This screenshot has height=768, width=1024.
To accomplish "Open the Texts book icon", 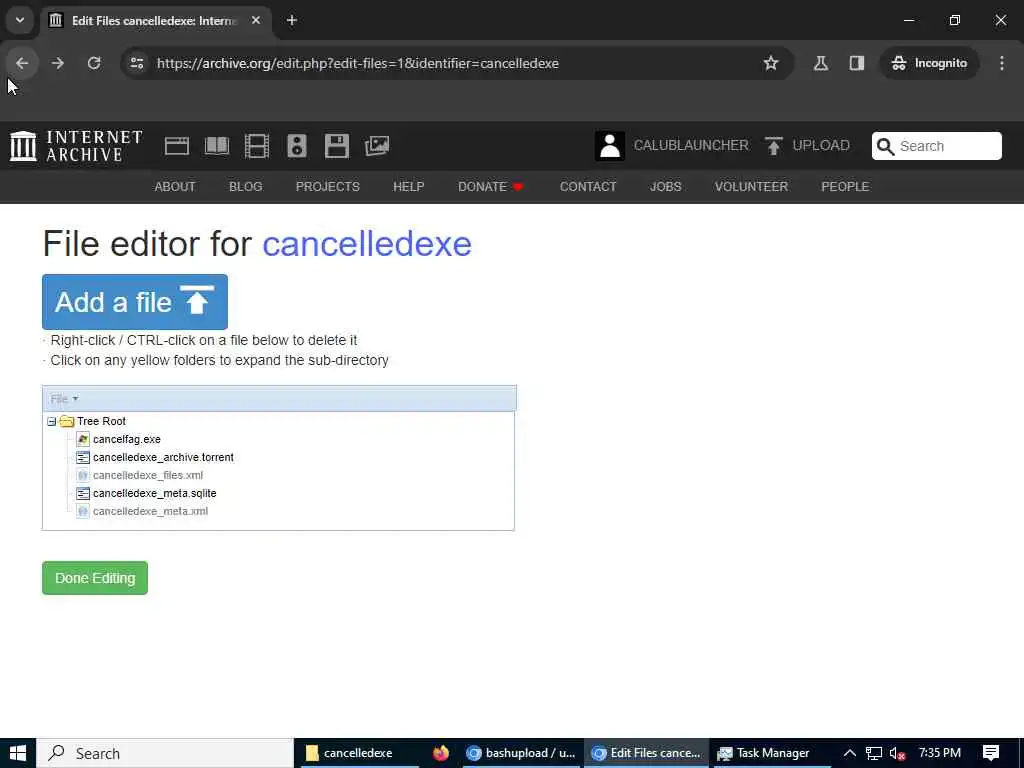I will [217, 146].
